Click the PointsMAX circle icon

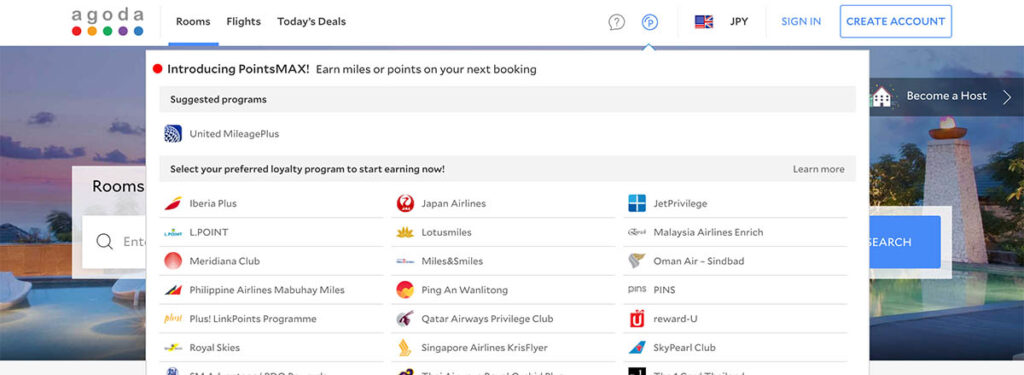[650, 22]
